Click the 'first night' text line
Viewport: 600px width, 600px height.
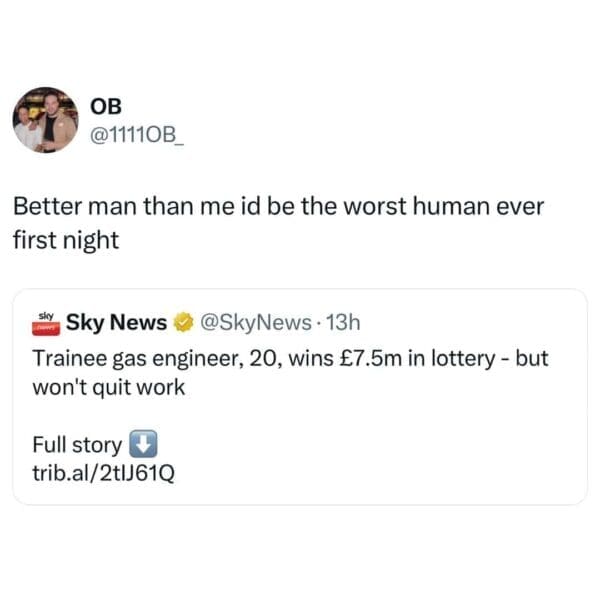point(66,240)
